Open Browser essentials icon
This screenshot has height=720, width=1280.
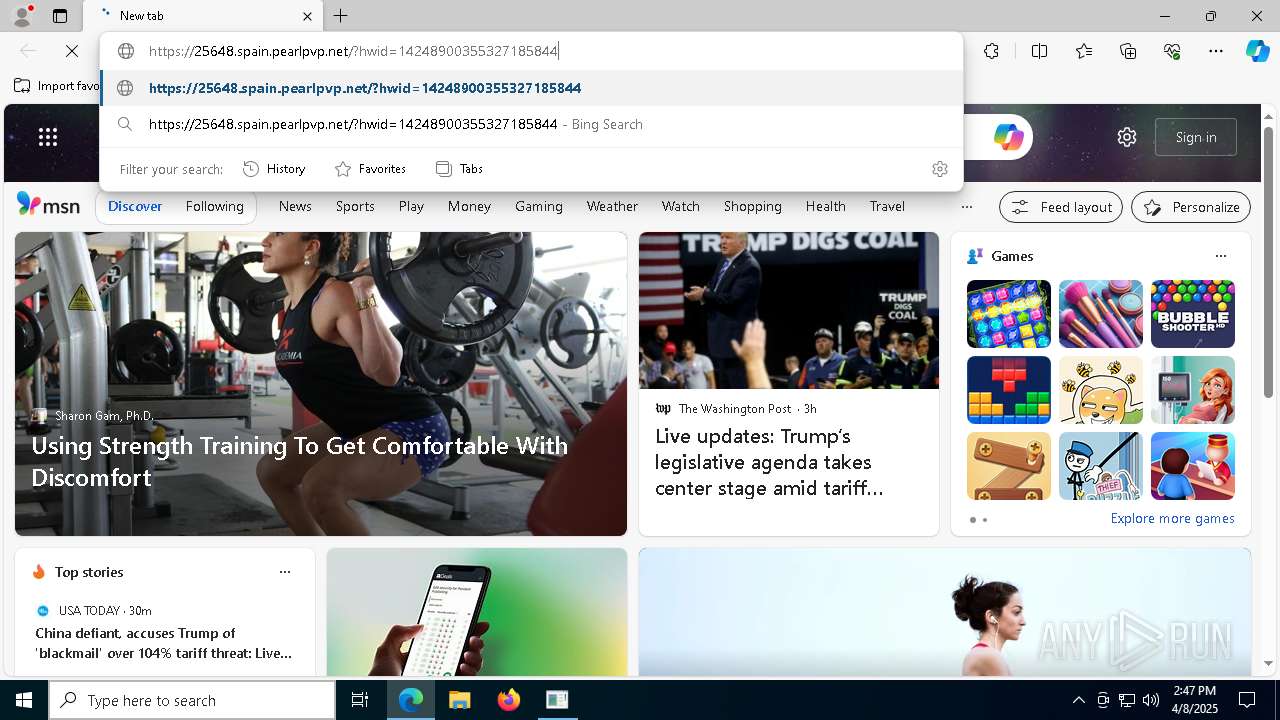(x=1172, y=51)
